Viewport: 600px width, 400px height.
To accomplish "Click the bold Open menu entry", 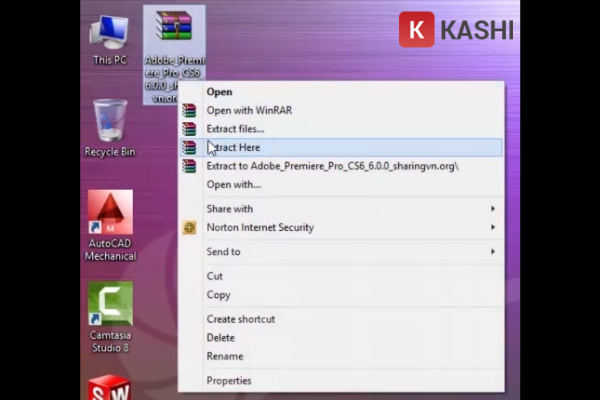I will tap(219, 92).
